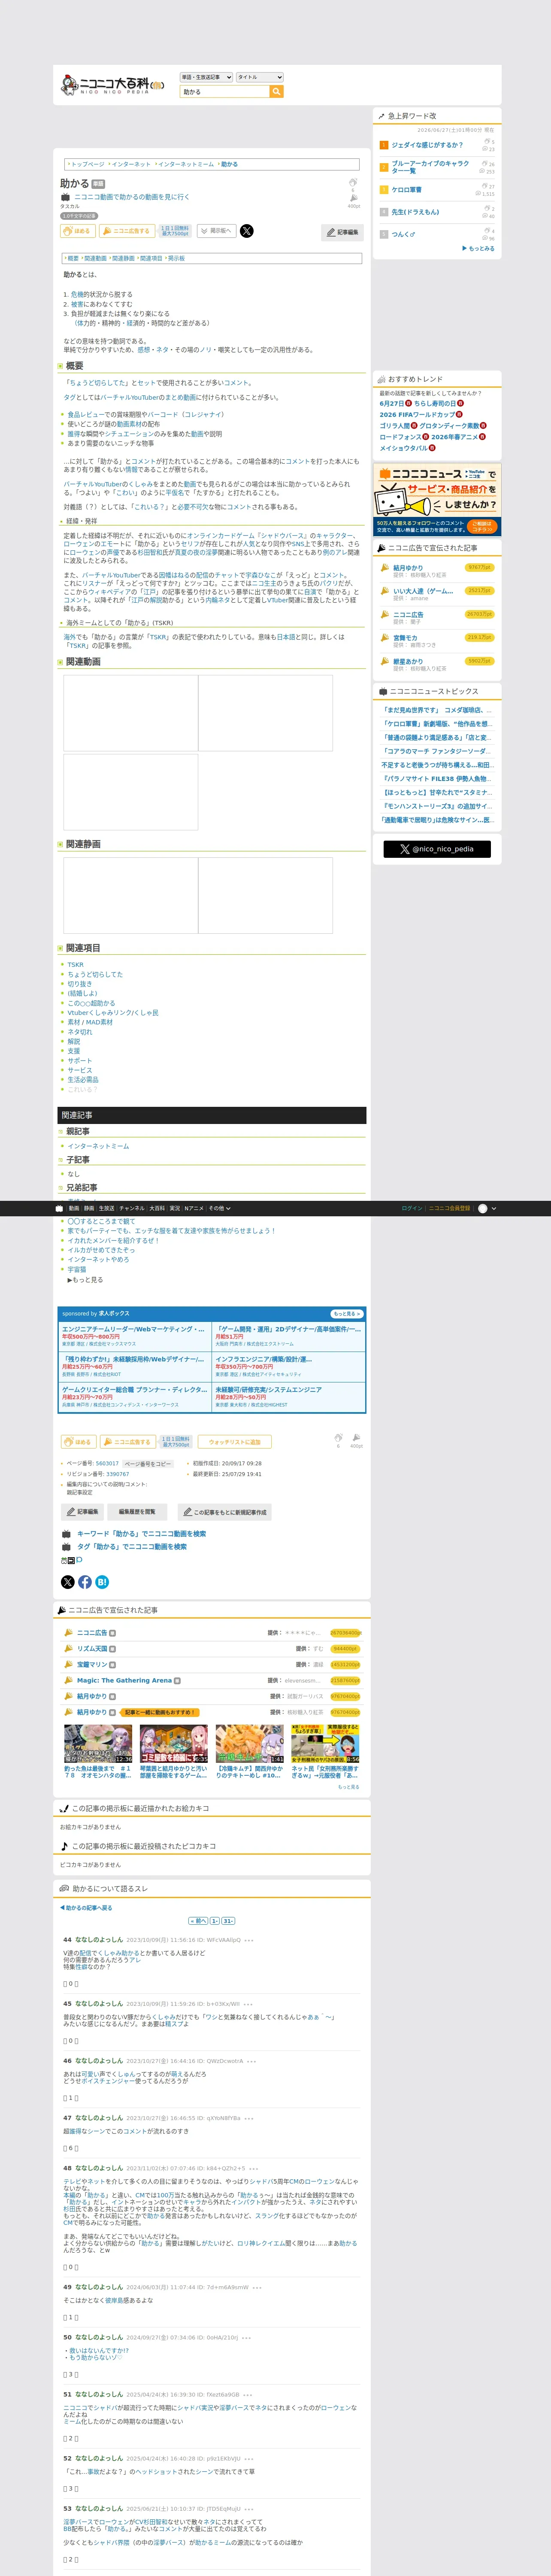This screenshot has height=2576, width=551.
Task: Click ニコニコ広告する button under the title
Action: click(x=127, y=231)
